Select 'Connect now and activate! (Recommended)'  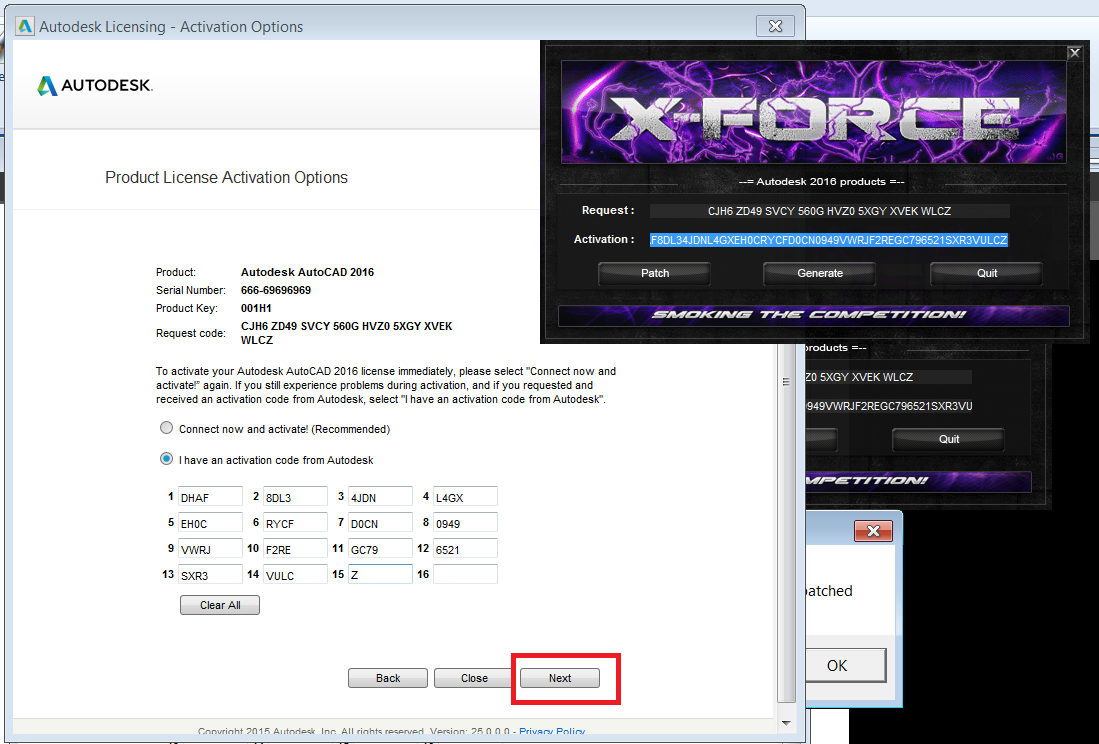[x=166, y=427]
